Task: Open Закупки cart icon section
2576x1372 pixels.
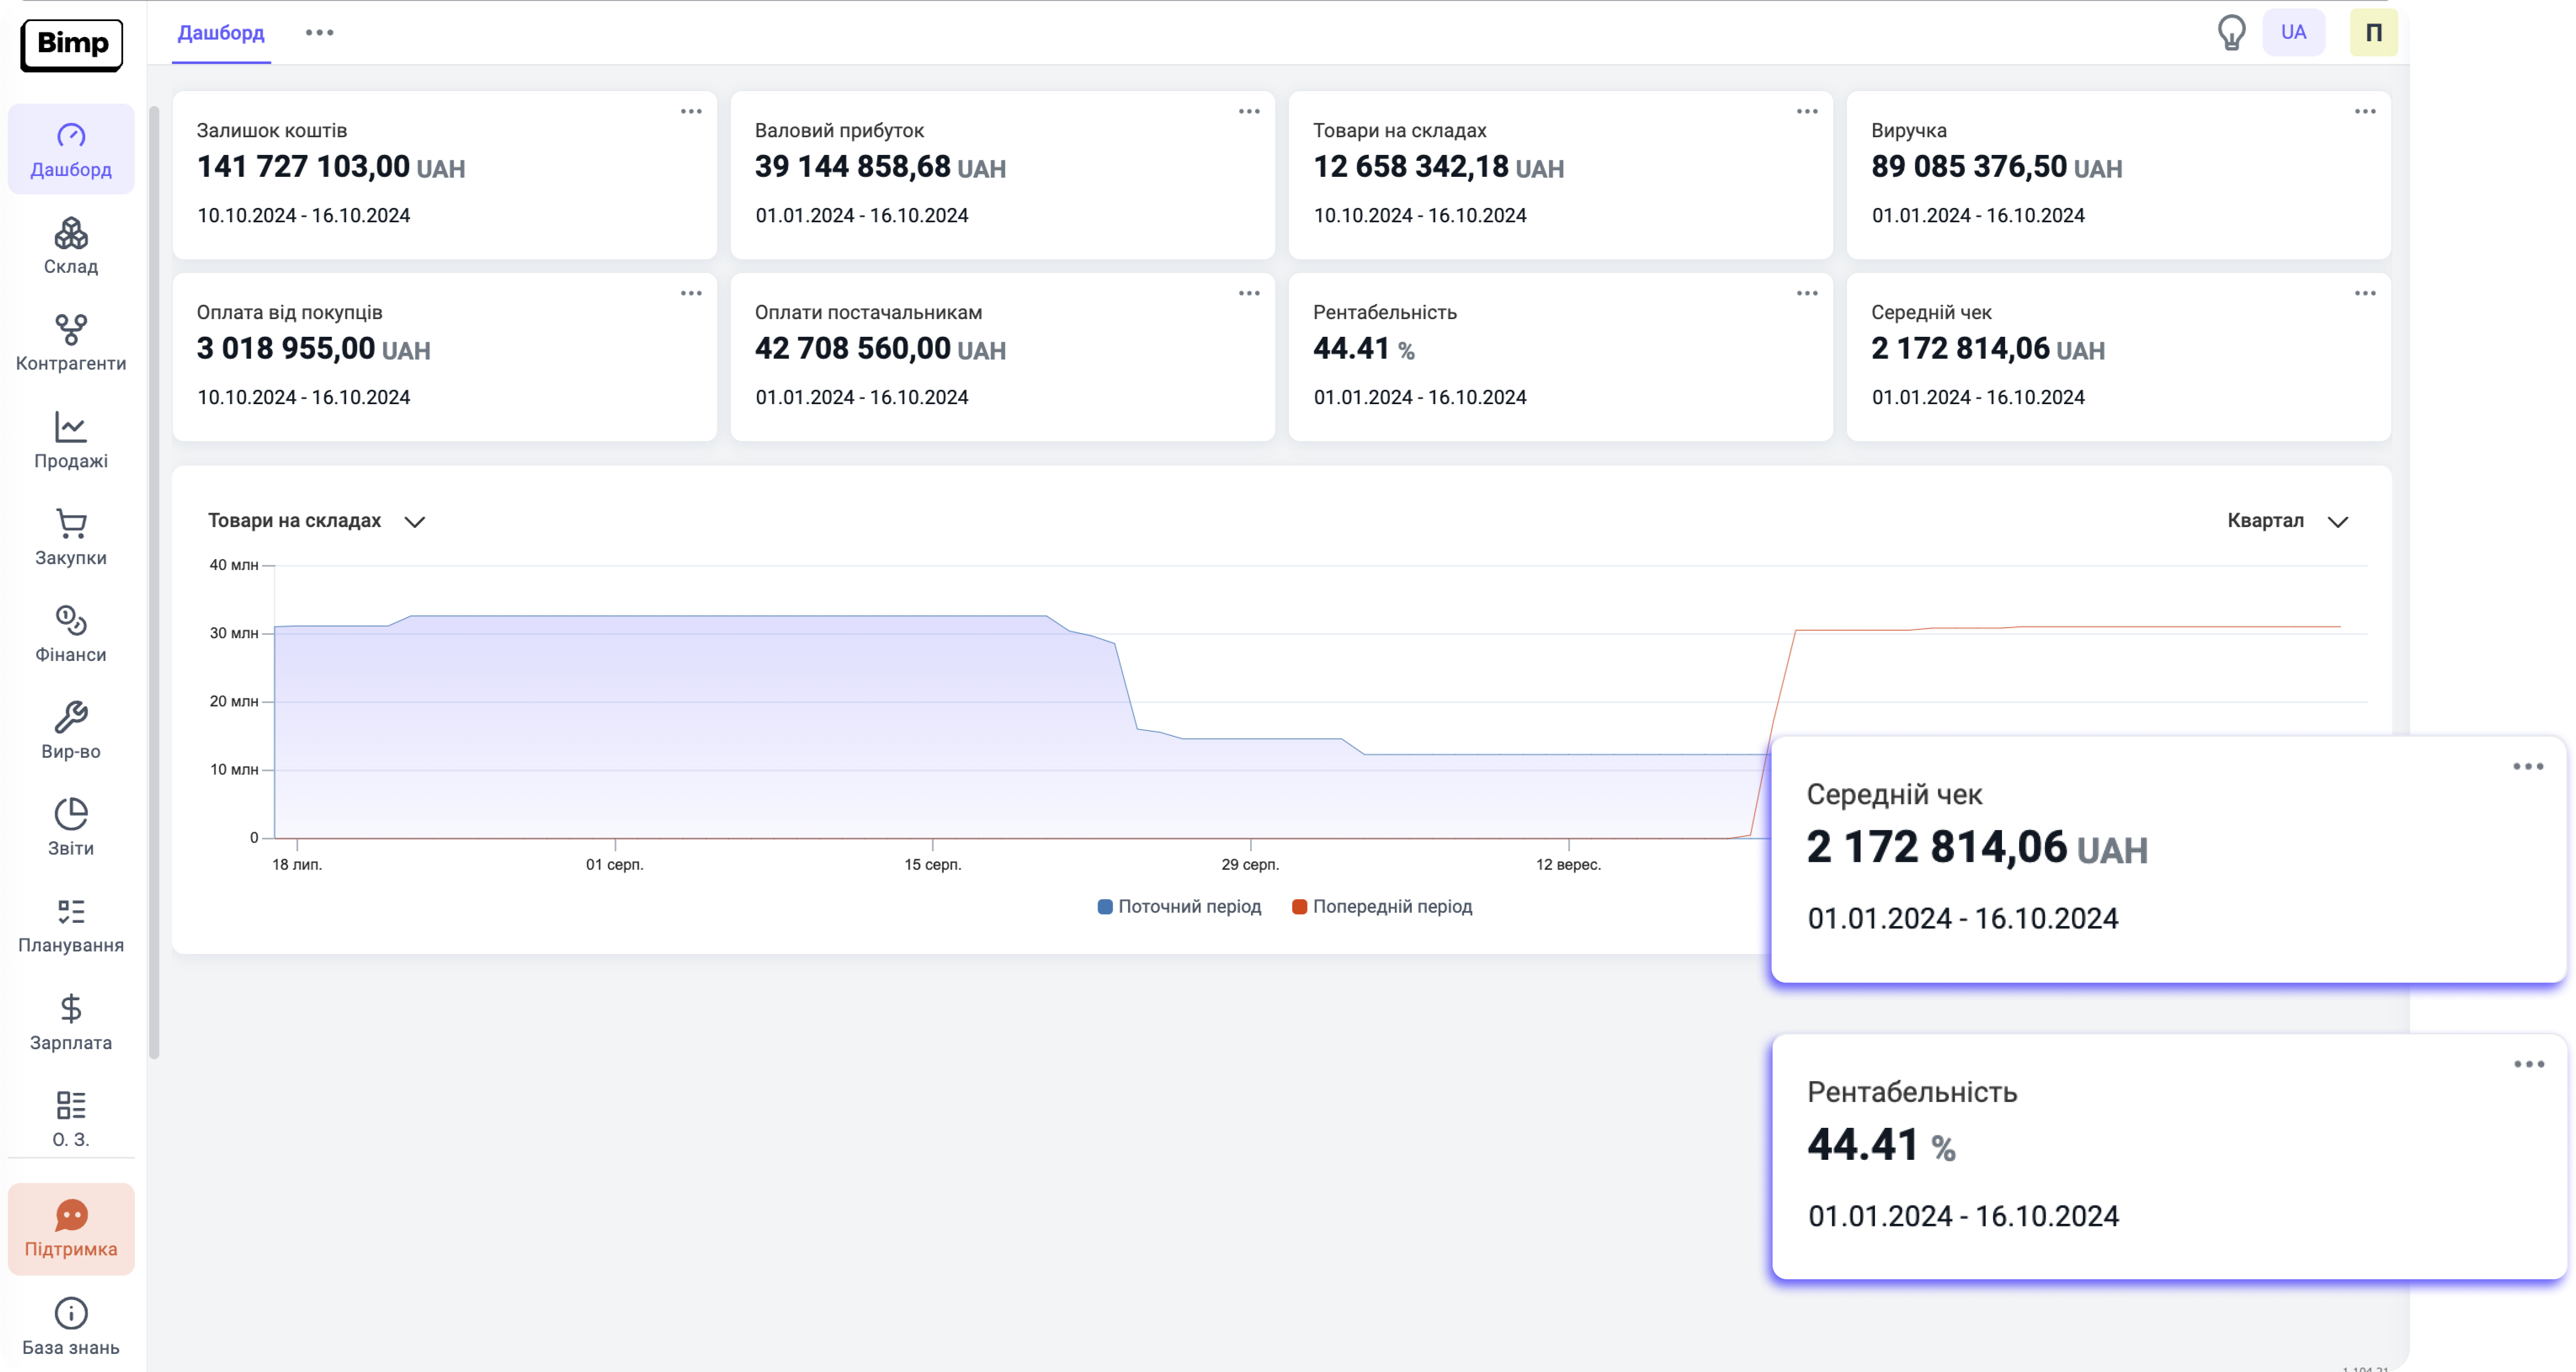Action: (71, 537)
